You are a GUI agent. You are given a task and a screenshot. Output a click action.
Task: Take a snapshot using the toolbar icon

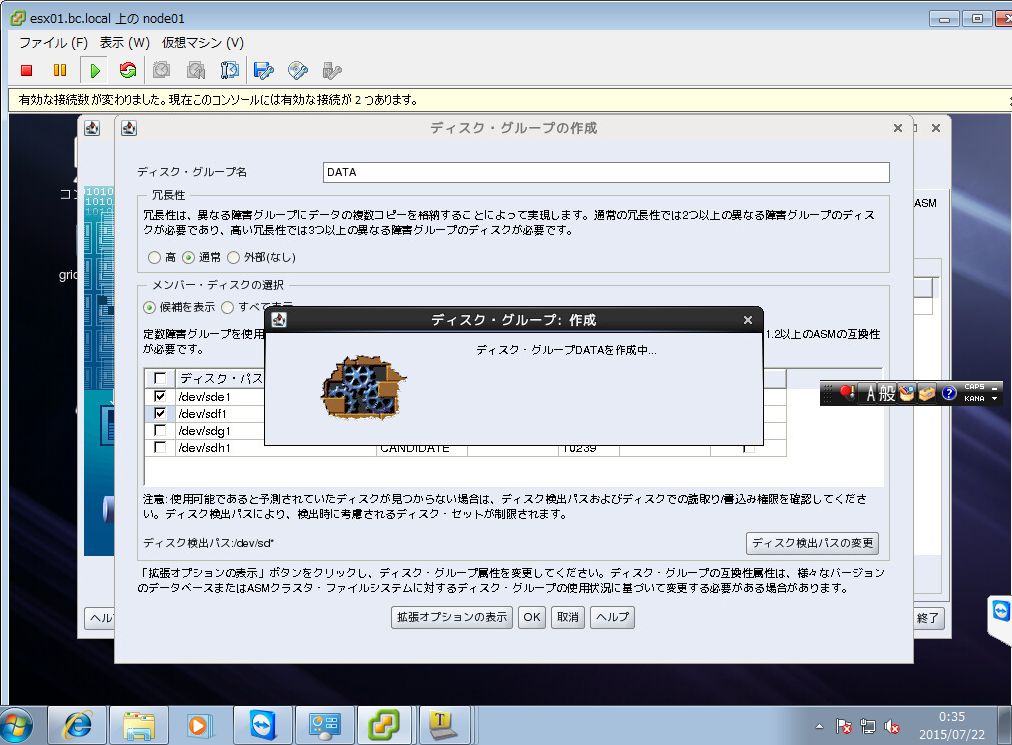162,70
